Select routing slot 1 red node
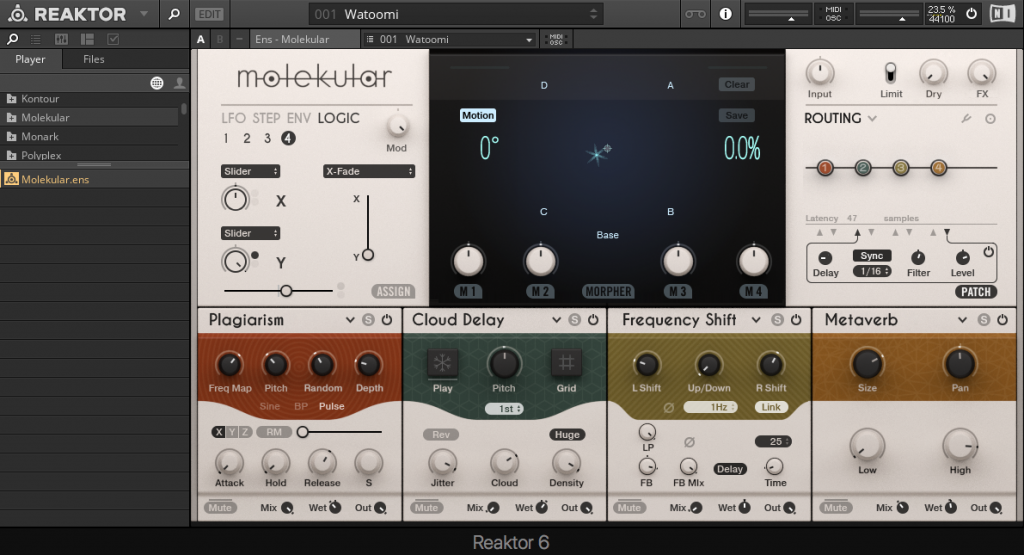The height and width of the screenshot is (555, 1024). (825, 168)
